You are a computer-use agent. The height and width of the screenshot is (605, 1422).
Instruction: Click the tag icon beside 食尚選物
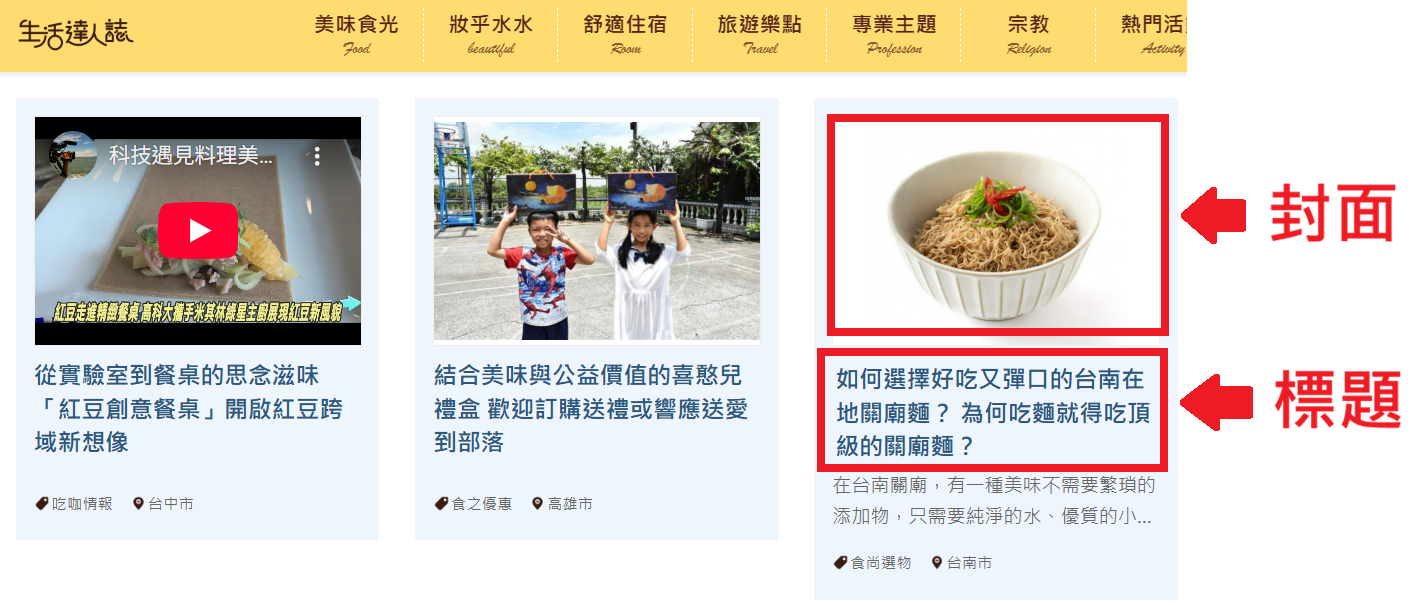[x=840, y=562]
